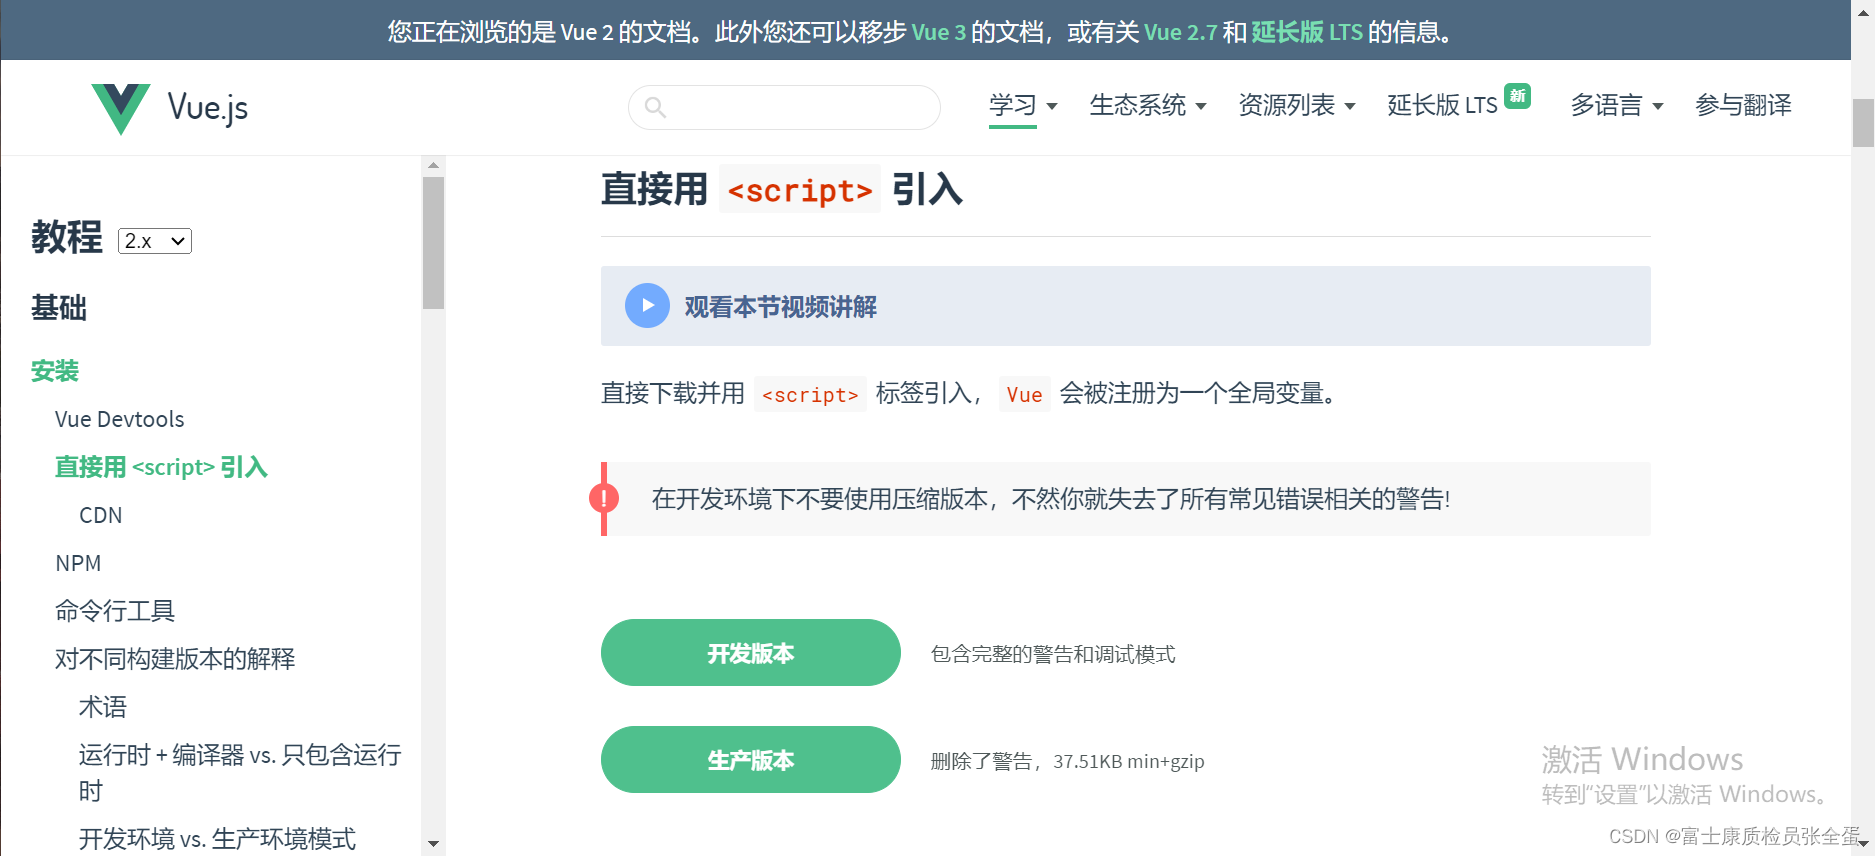Click the green 新 badge on 延长版 LTS

[x=1518, y=96]
